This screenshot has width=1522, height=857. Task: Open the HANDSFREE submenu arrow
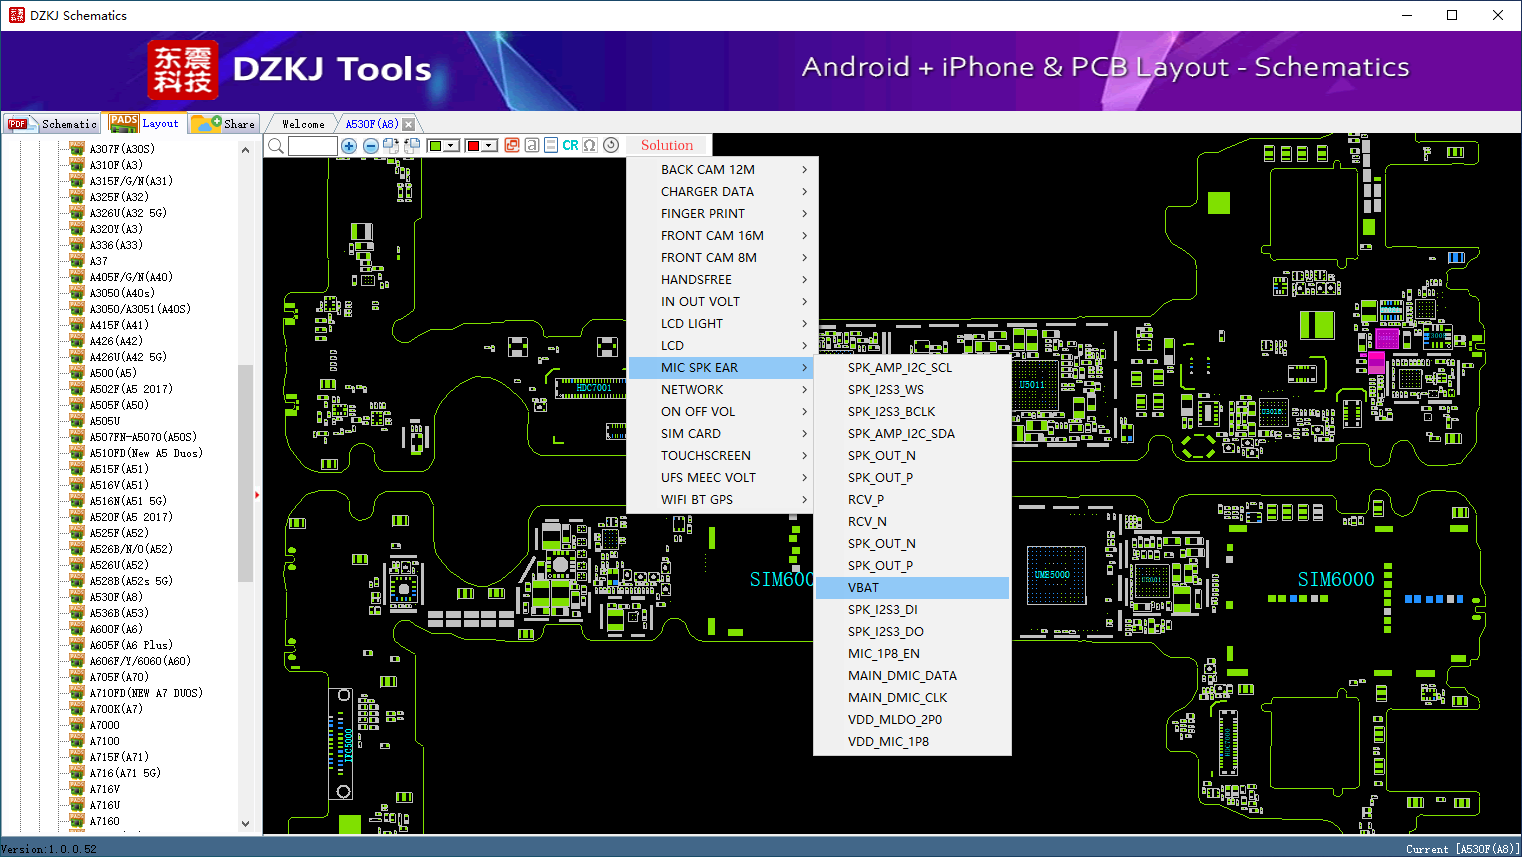[x=804, y=280]
